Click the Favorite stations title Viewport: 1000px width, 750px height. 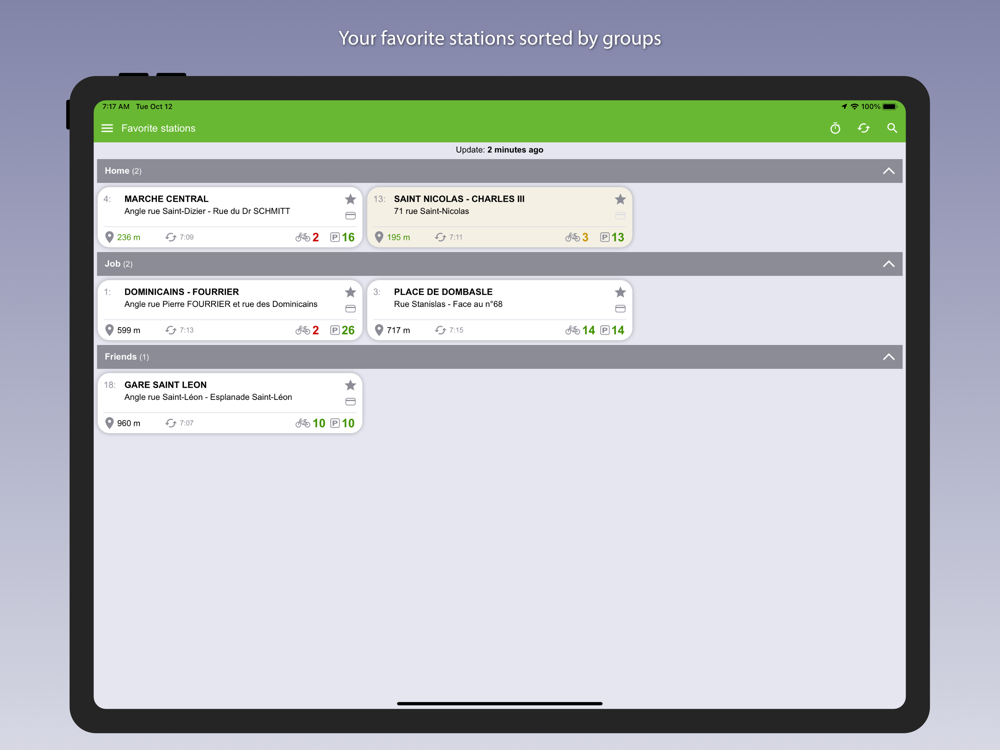158,128
